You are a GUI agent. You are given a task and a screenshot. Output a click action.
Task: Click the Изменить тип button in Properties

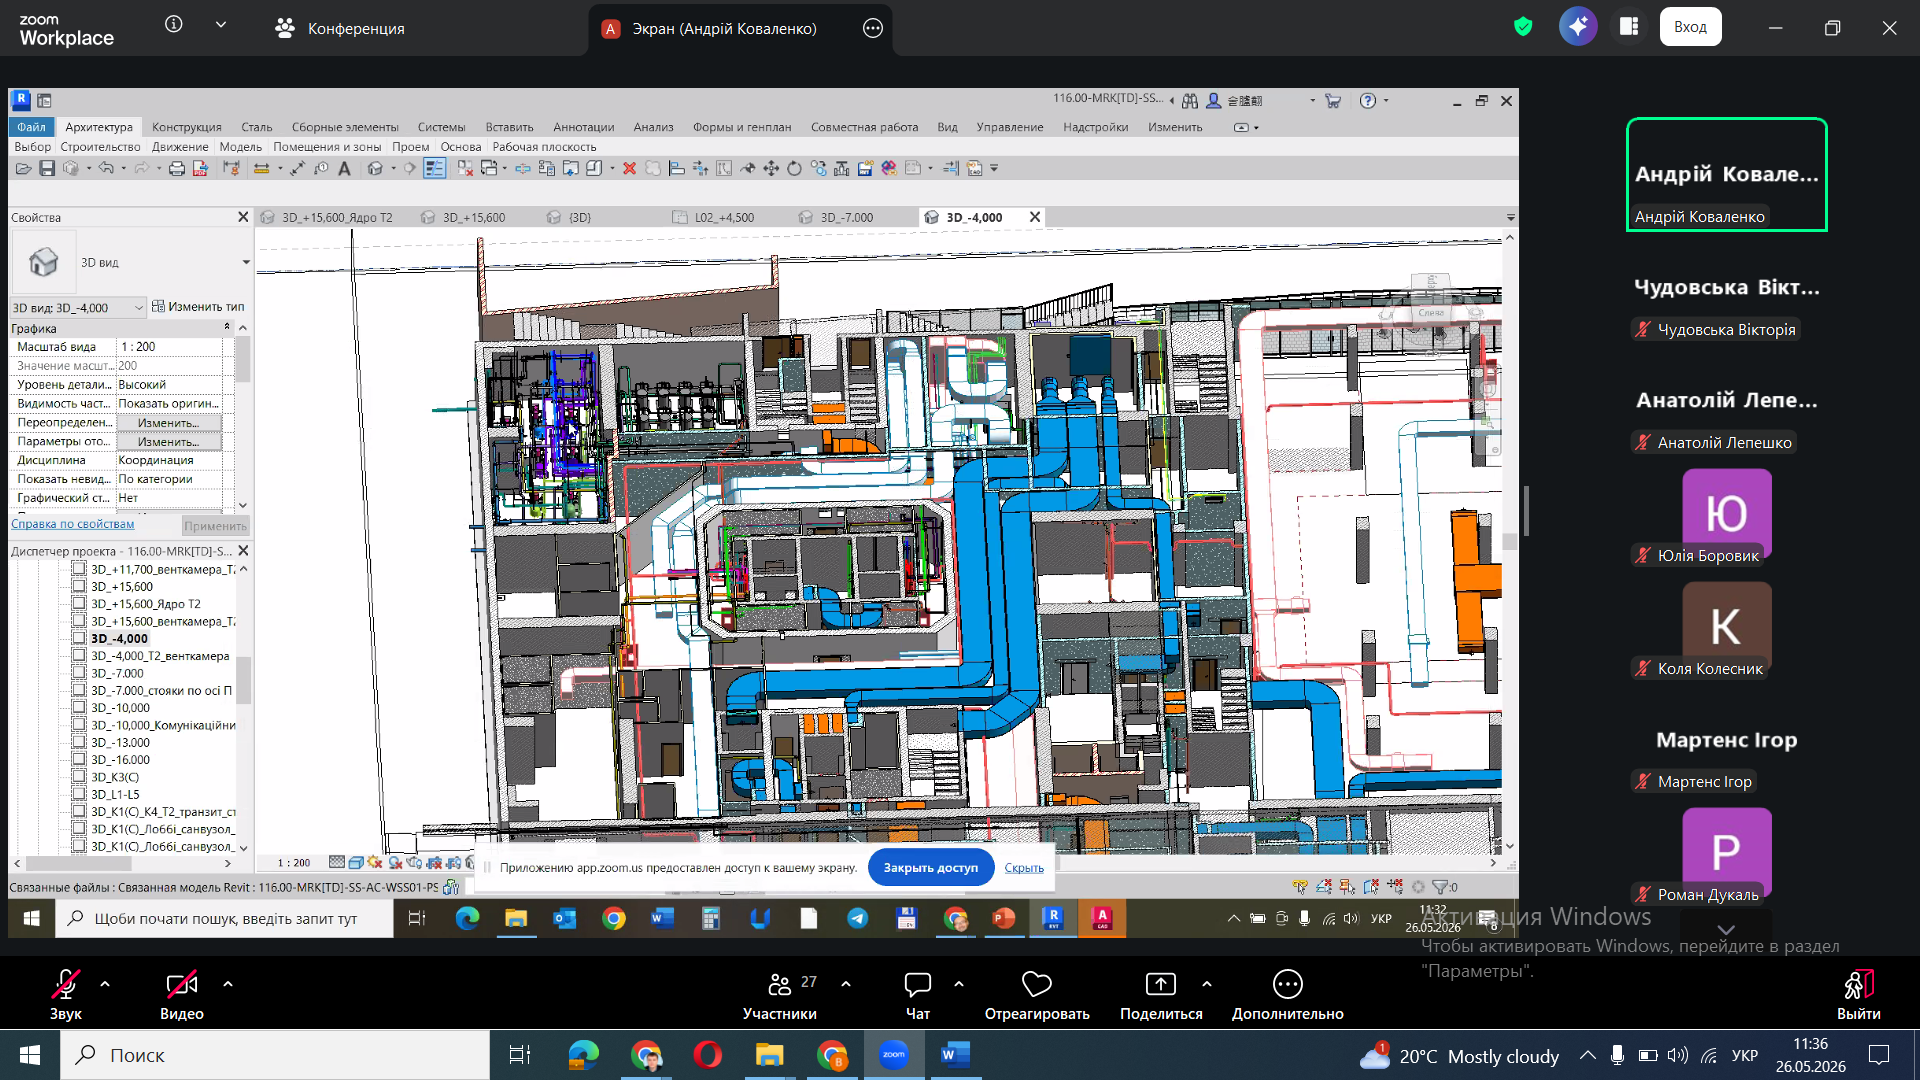click(x=198, y=307)
